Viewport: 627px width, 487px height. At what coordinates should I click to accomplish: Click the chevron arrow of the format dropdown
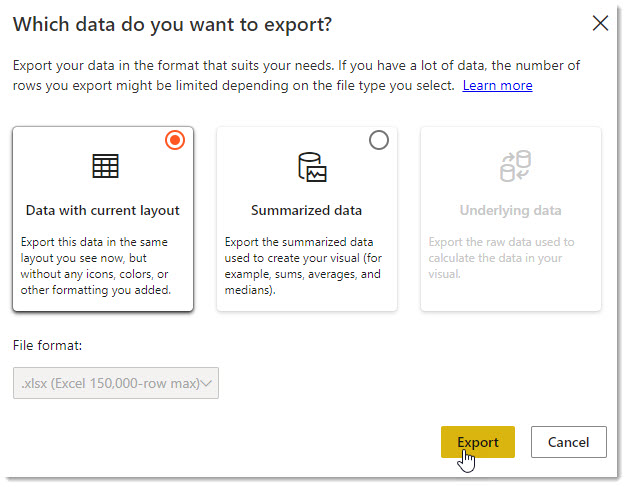tap(206, 383)
